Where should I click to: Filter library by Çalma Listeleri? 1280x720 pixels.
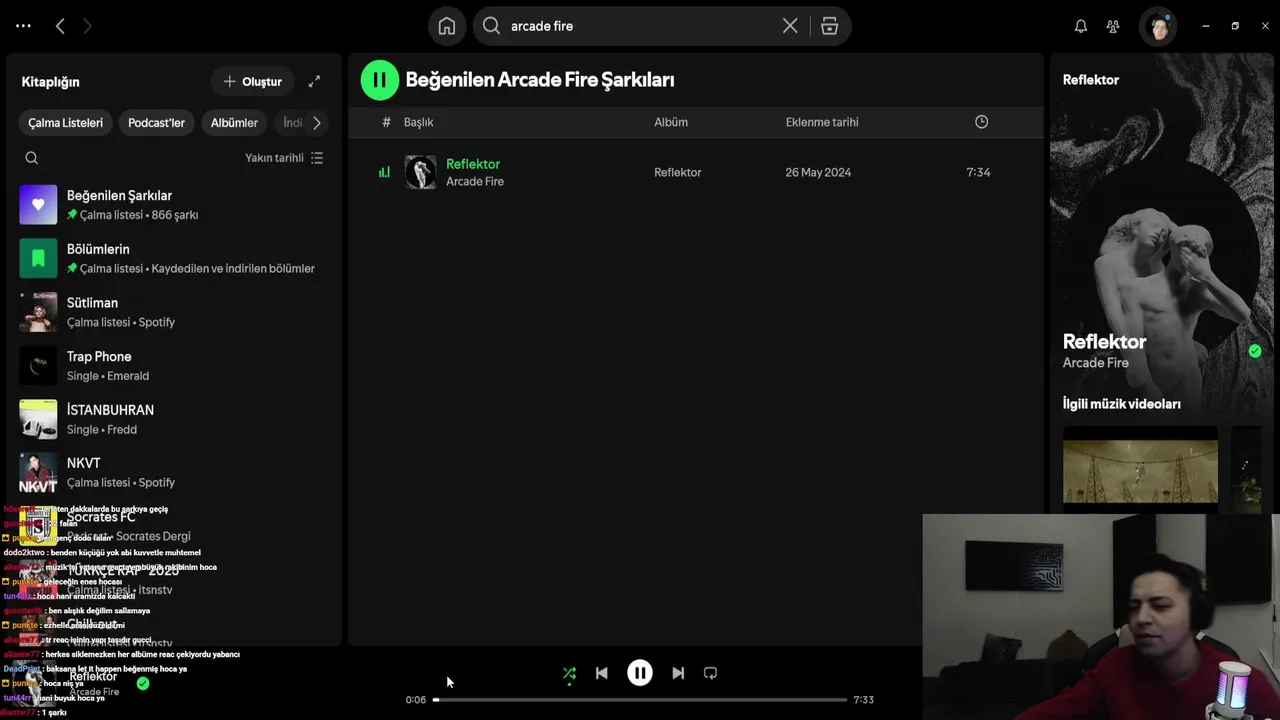point(65,123)
